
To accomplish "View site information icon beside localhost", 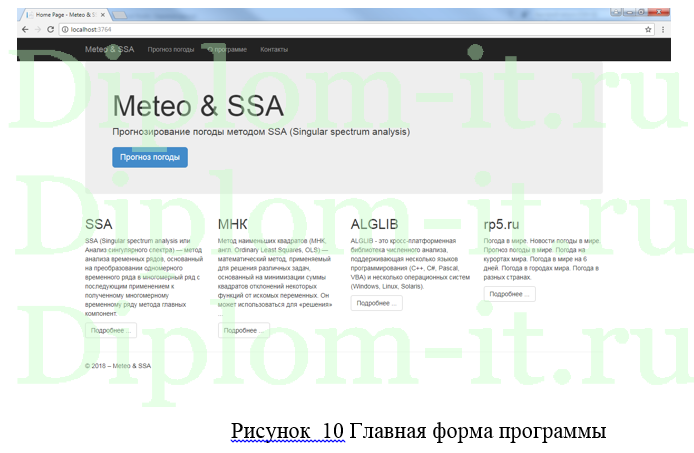I will point(65,29).
